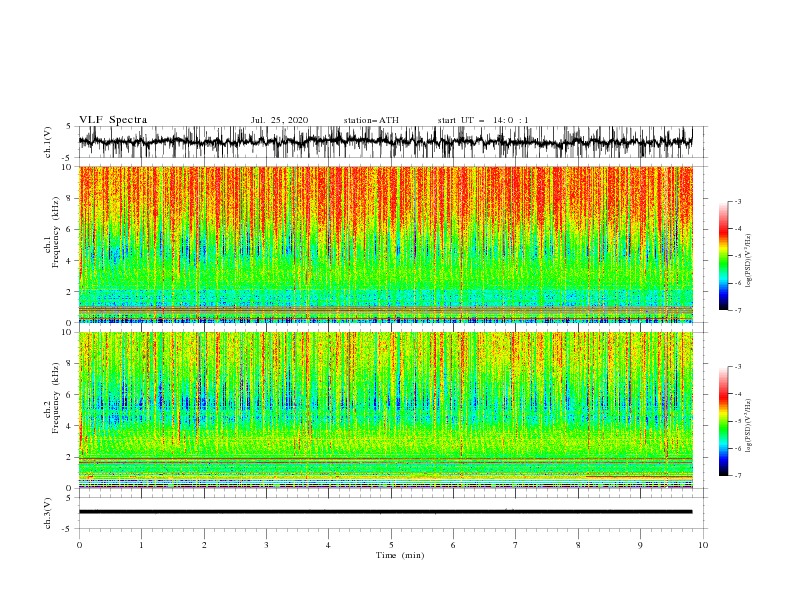Click inside the ch.1 spectrogram panel

point(385,244)
